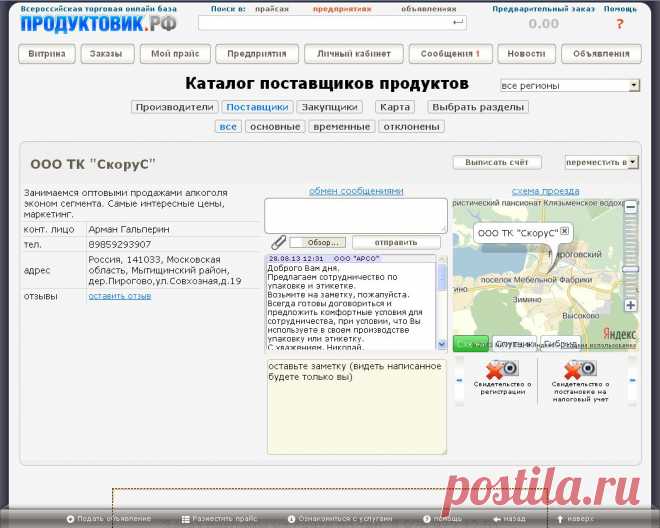Click помощь in bottom bar
Image resolution: width=660 pixels, height=528 pixels.
pyautogui.click(x=442, y=519)
